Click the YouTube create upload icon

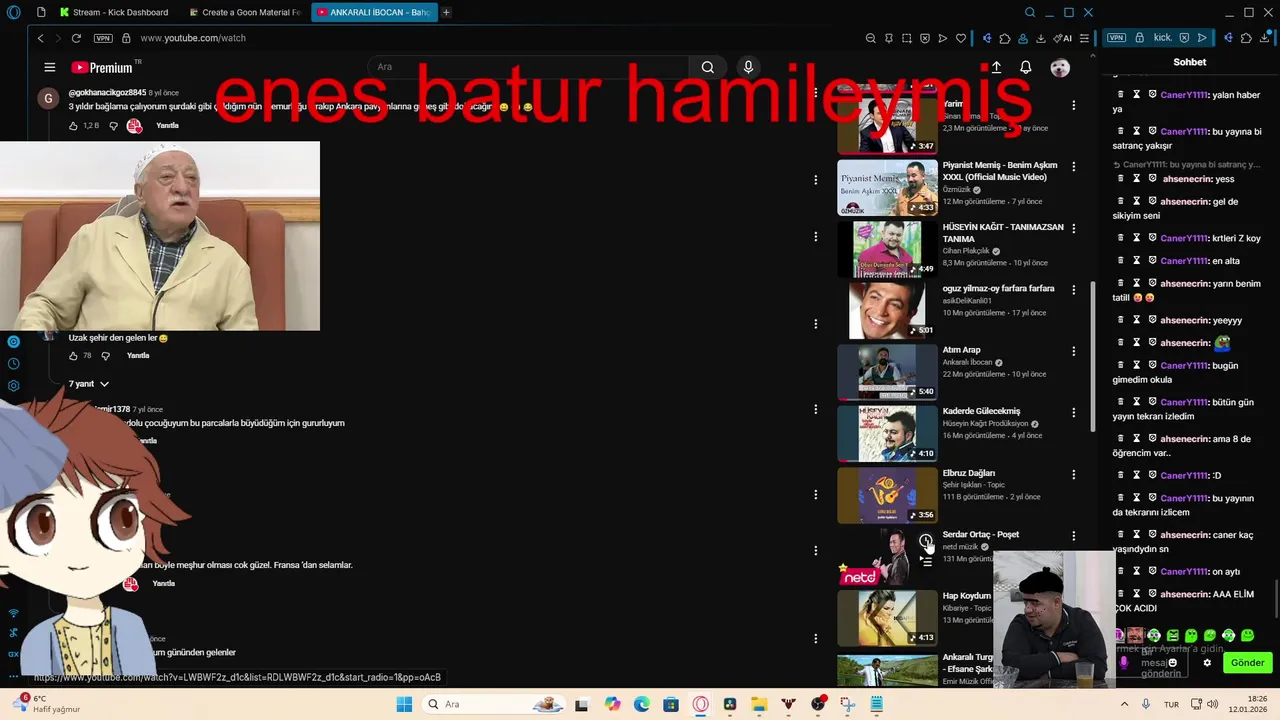point(996,67)
